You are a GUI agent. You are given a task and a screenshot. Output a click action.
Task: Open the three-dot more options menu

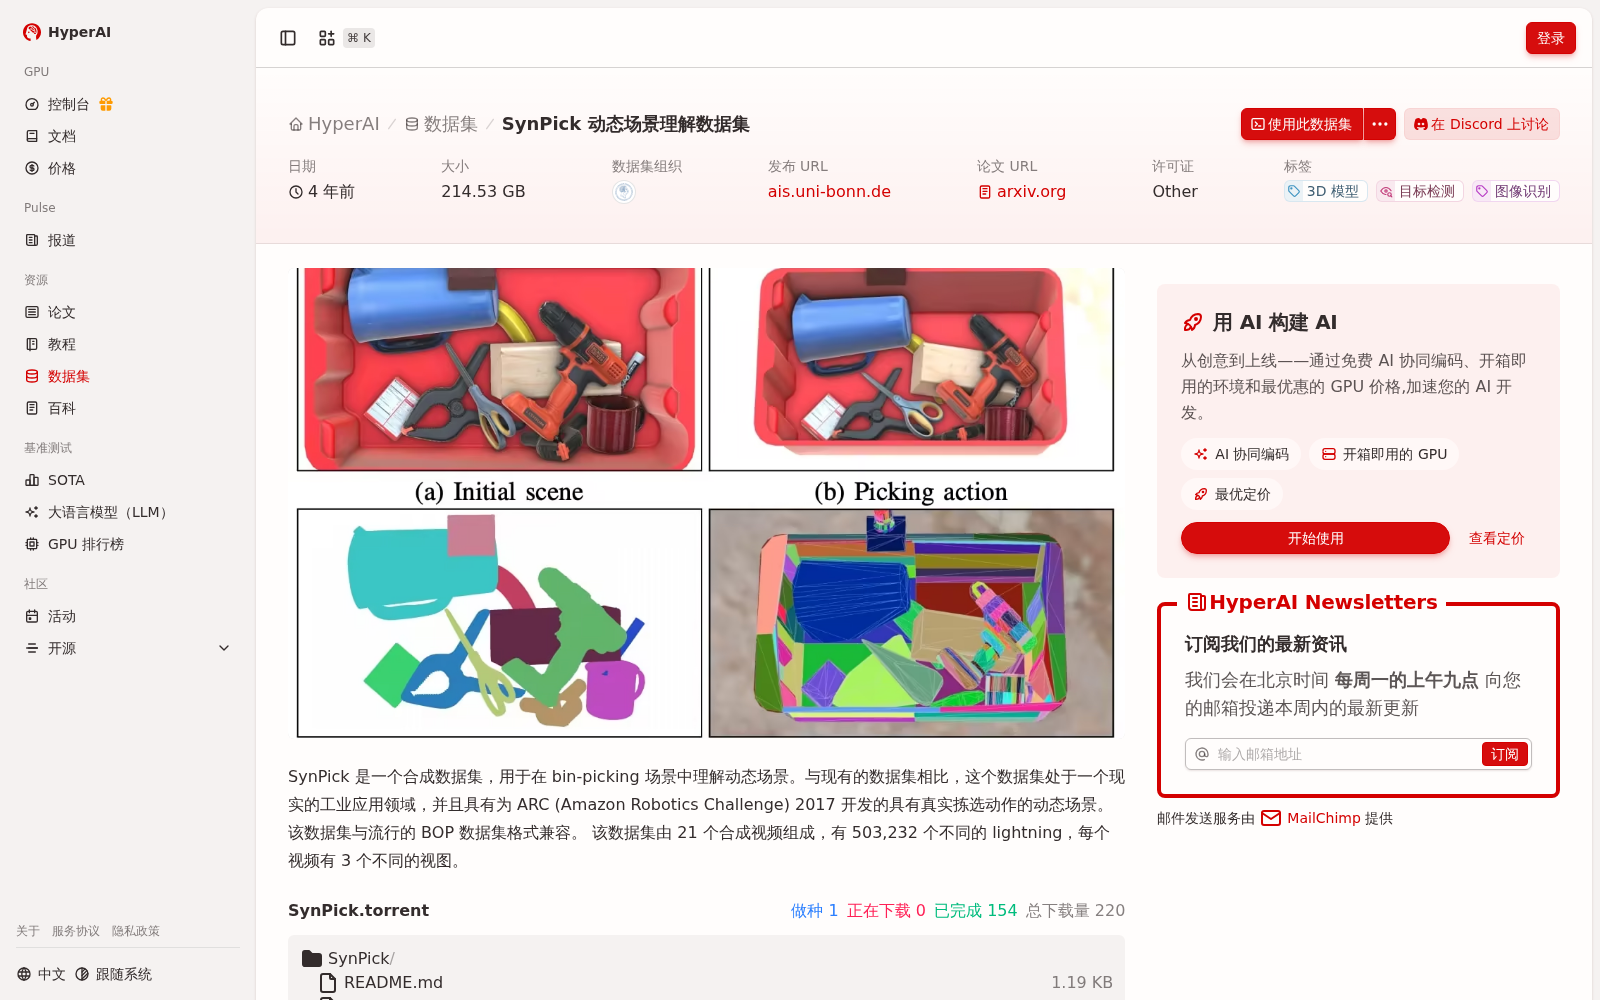1380,124
